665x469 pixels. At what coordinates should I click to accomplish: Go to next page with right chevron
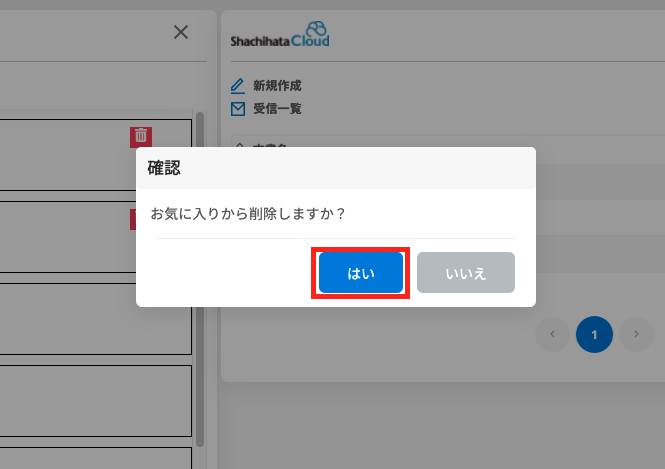point(636,334)
